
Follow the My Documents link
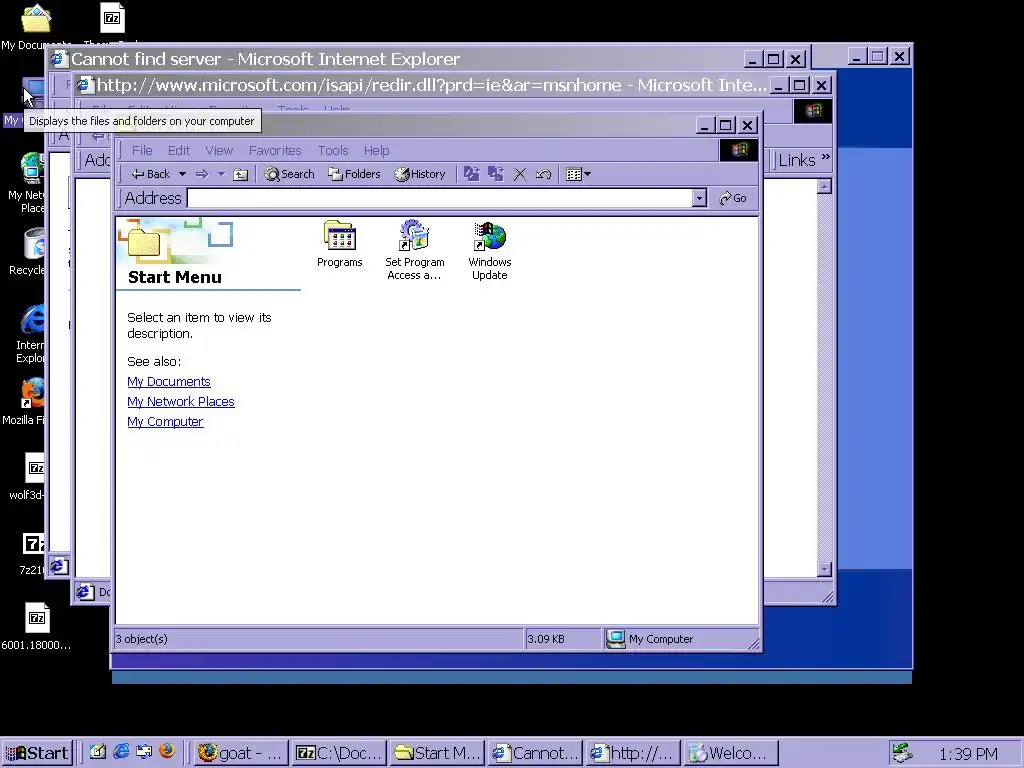click(x=168, y=381)
